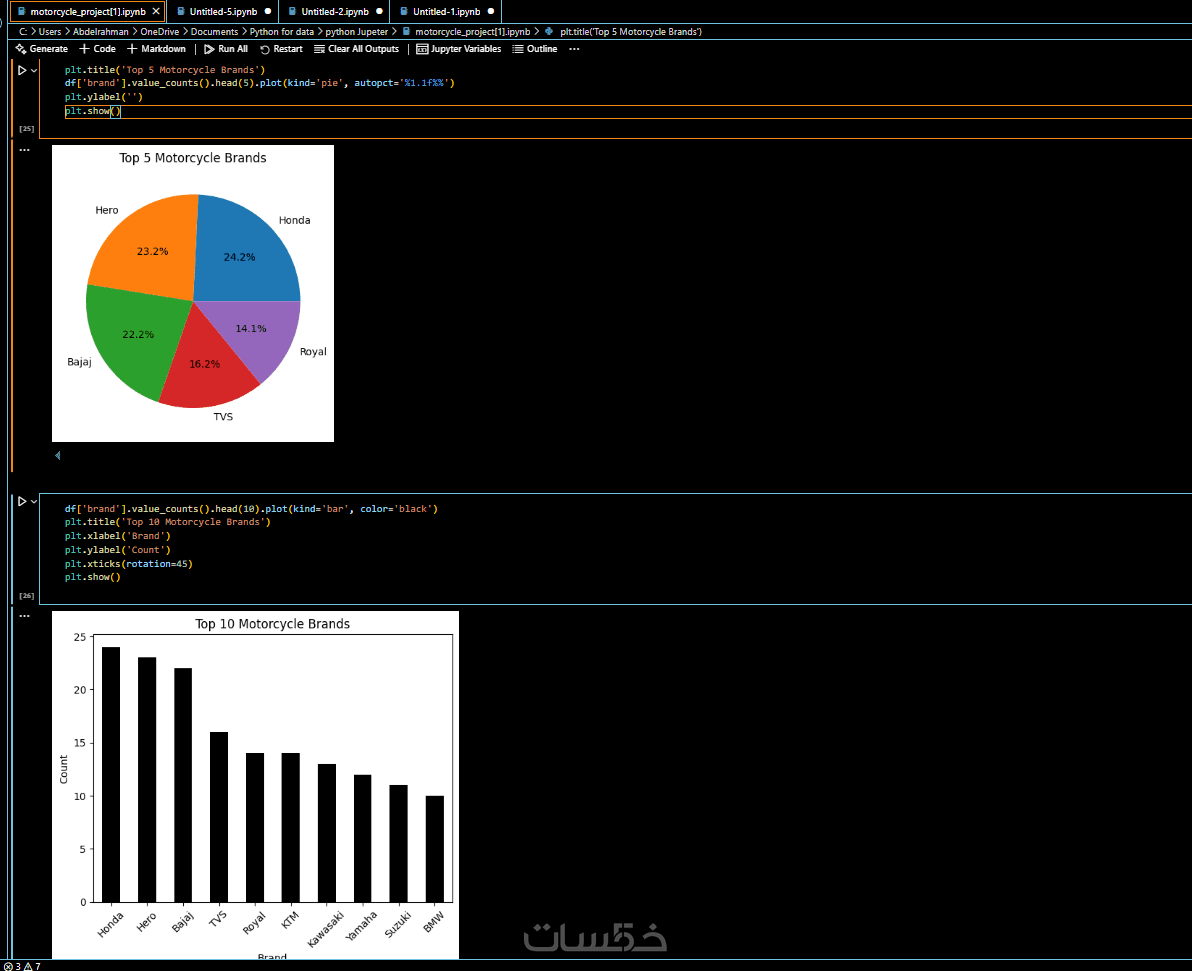
Task: Click unsaved dot on Untitled-2.ipynb tab
Action: point(379,11)
